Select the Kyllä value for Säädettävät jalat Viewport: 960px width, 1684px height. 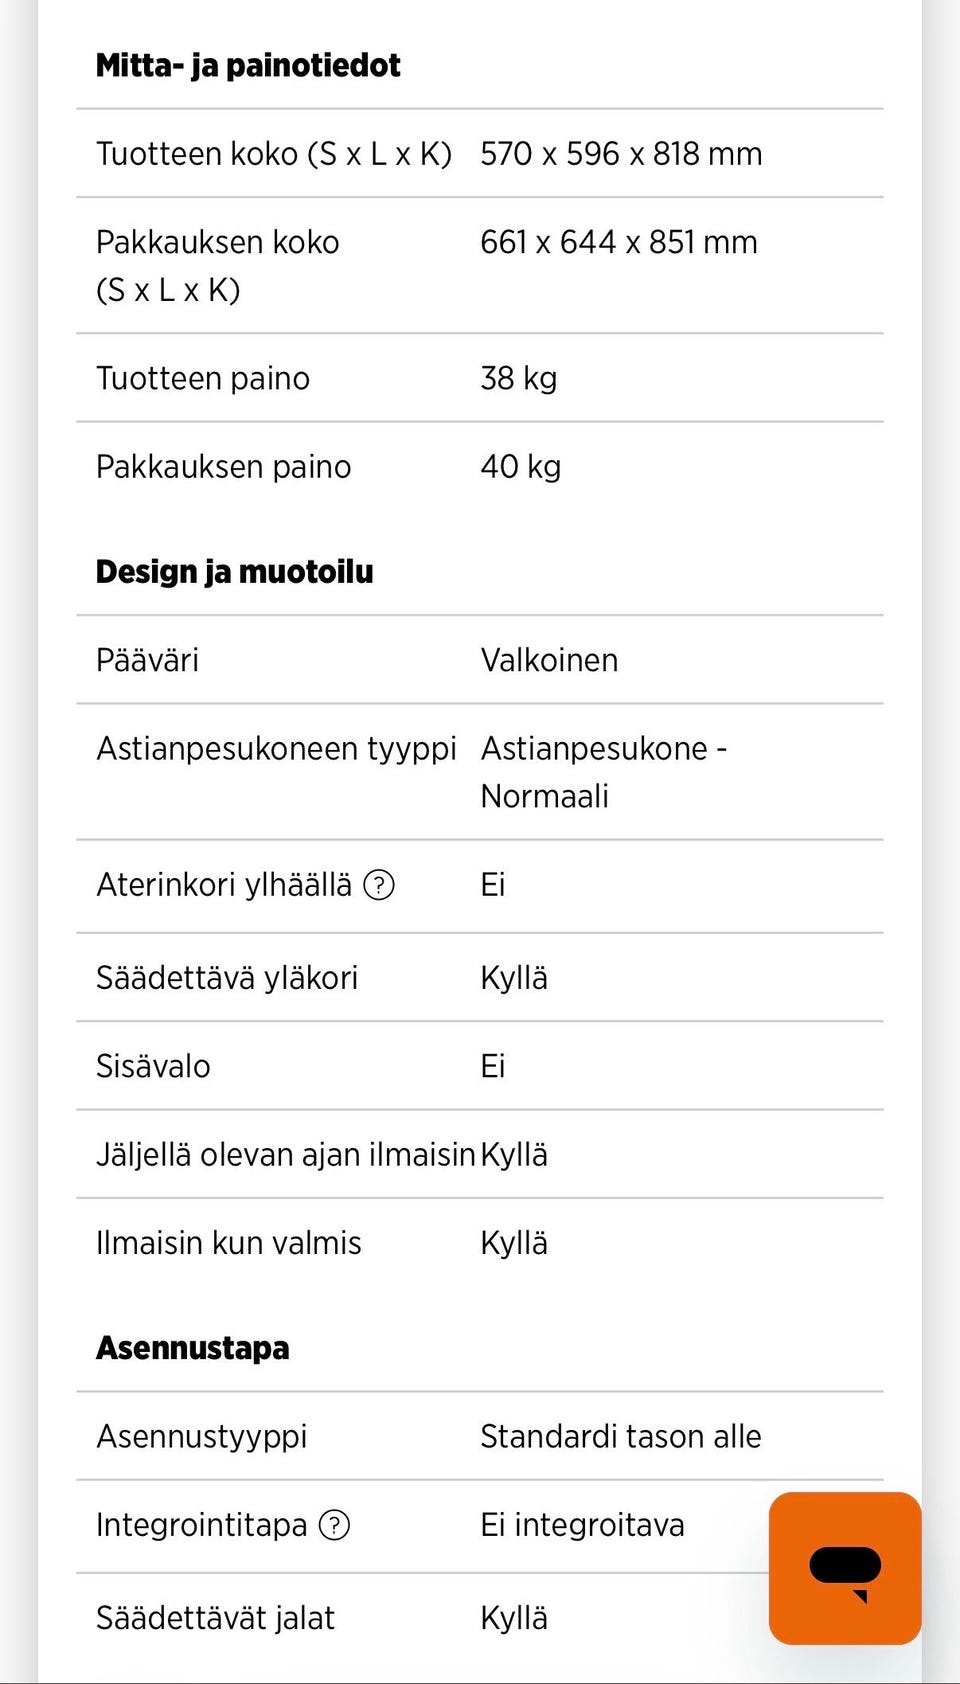pos(514,1616)
